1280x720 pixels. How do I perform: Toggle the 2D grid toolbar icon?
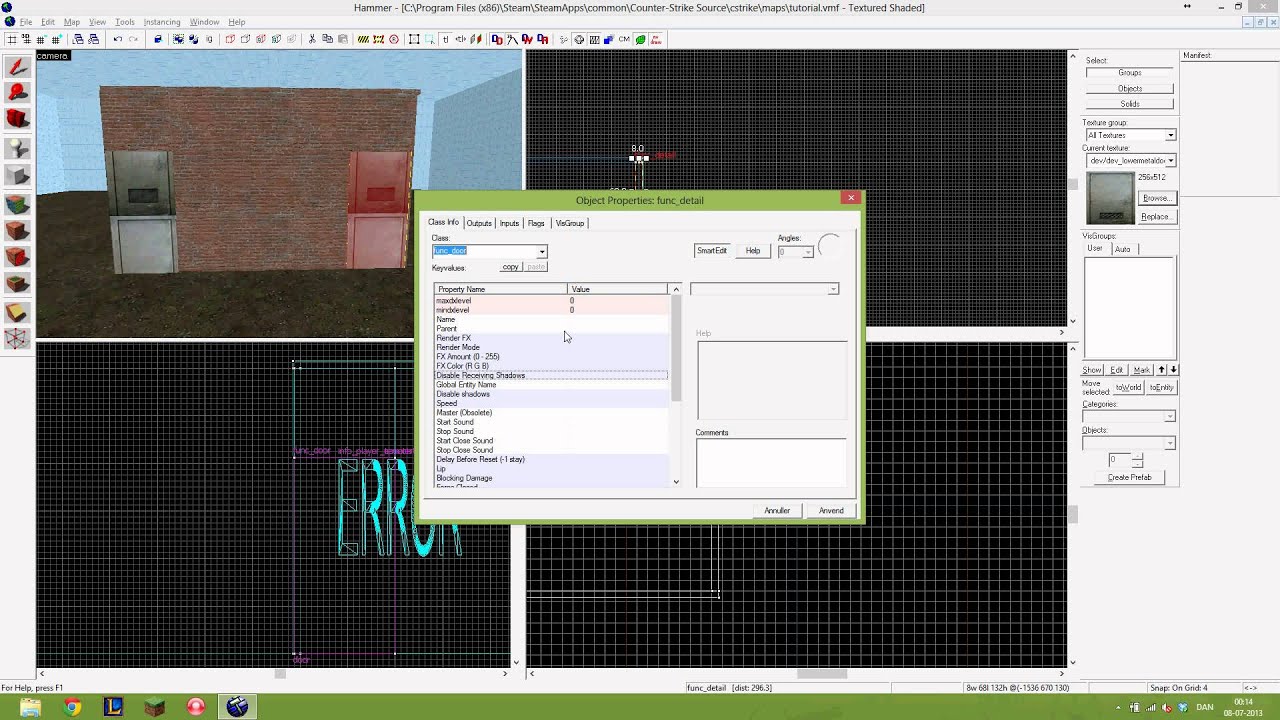click(10, 39)
